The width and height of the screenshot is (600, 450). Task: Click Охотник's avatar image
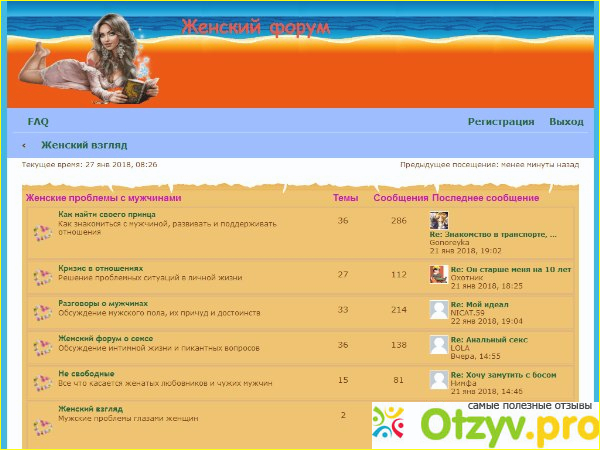click(x=438, y=274)
